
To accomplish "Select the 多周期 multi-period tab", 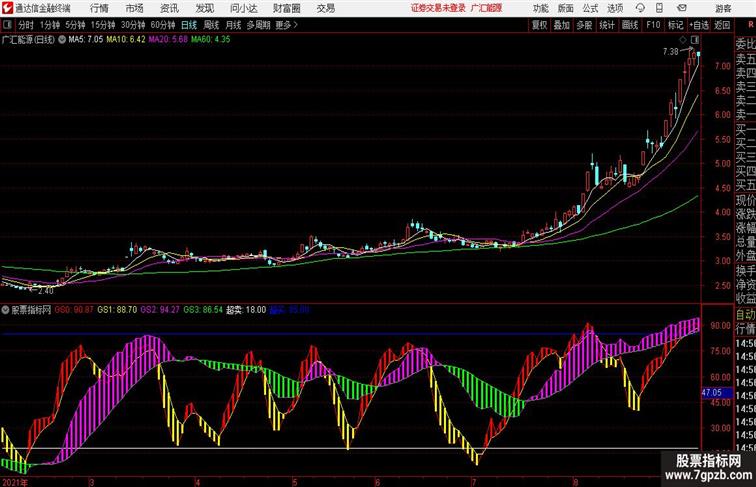I will point(258,25).
